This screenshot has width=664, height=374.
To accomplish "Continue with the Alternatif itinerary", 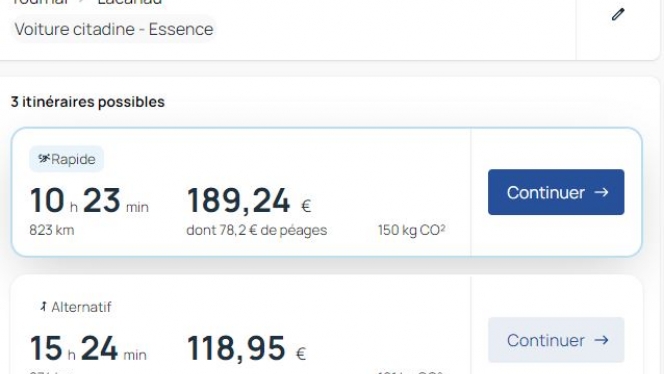I will point(556,340).
